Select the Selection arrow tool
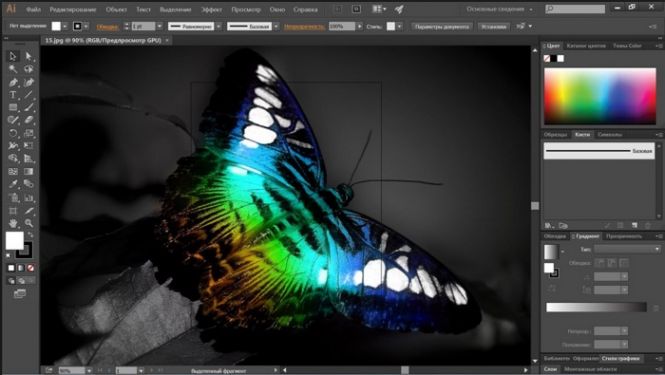665x375 pixels. pyautogui.click(x=13, y=56)
